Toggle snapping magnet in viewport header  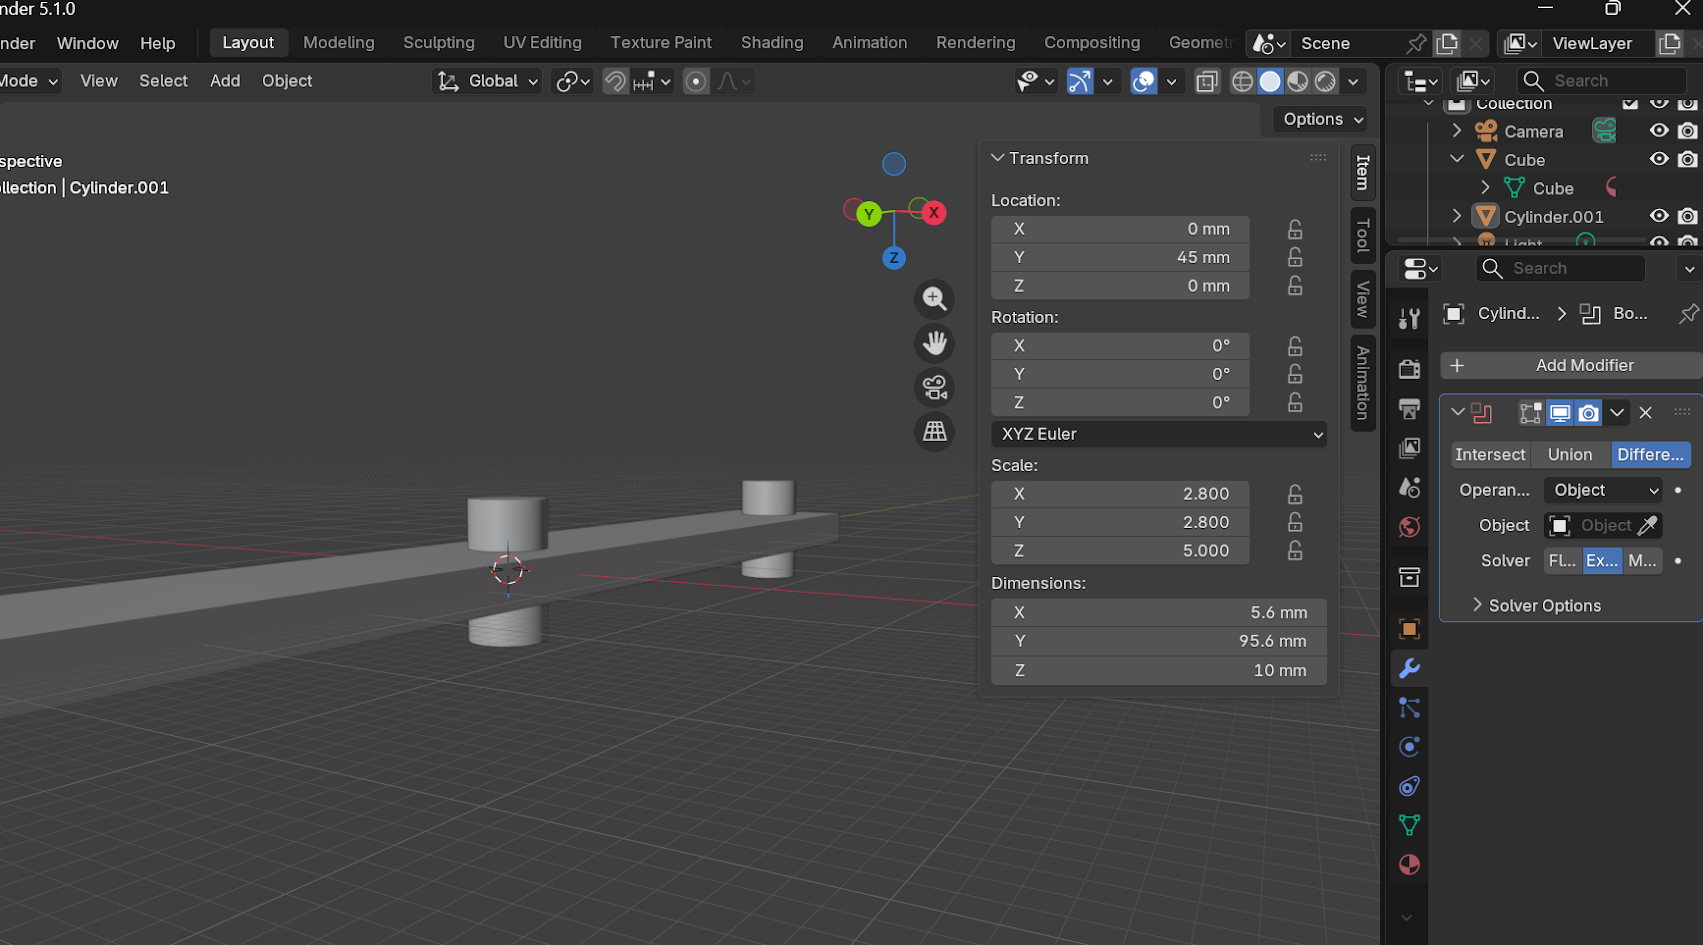click(616, 81)
